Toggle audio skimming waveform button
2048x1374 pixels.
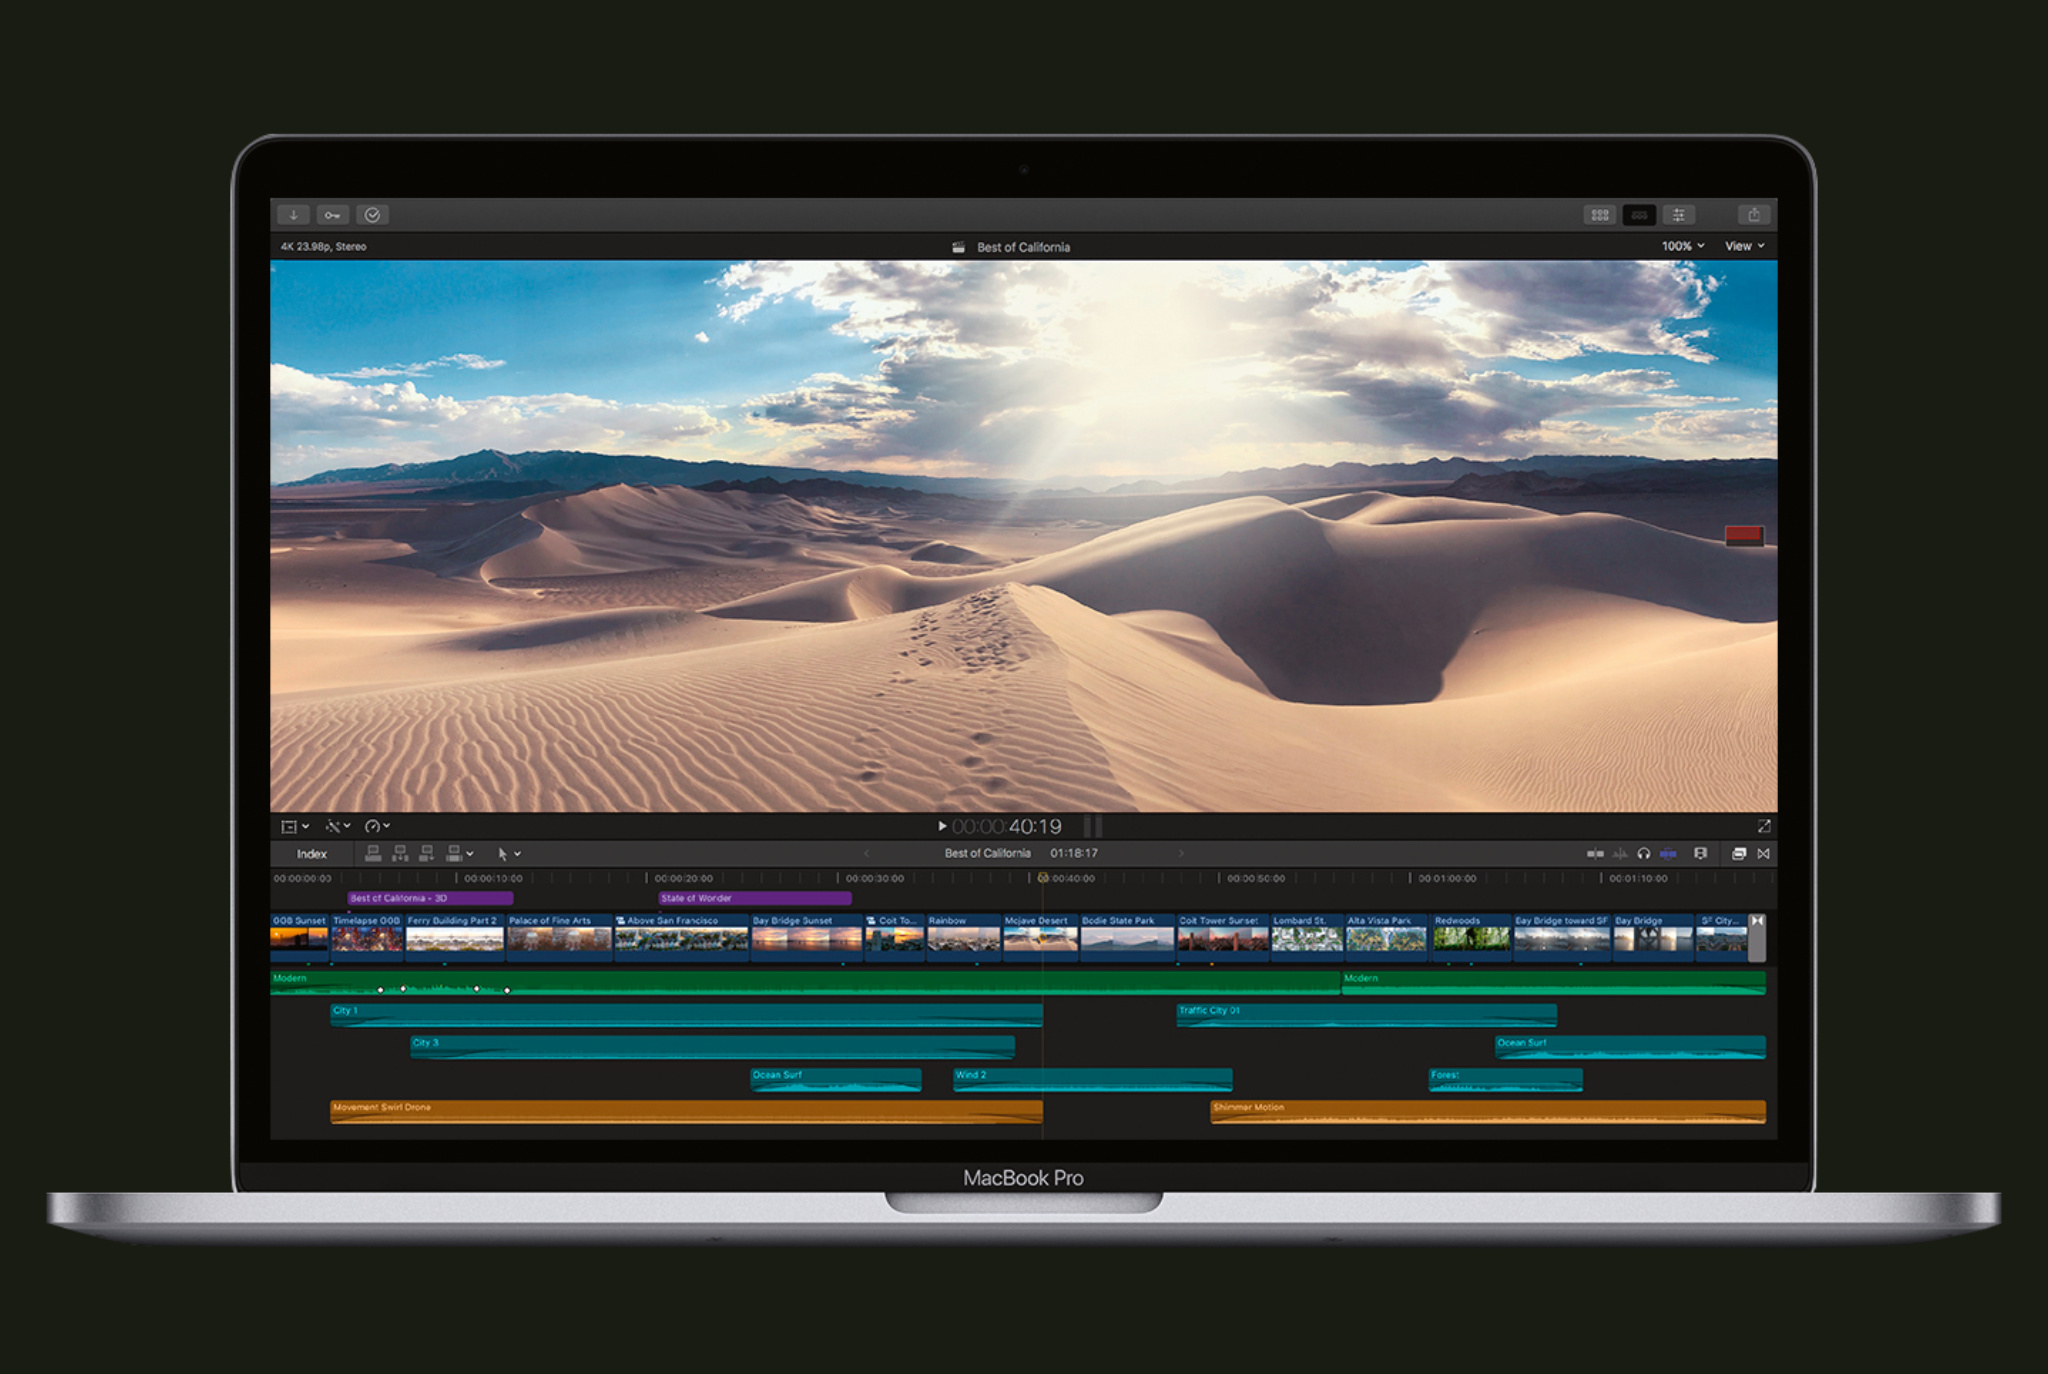(1620, 853)
